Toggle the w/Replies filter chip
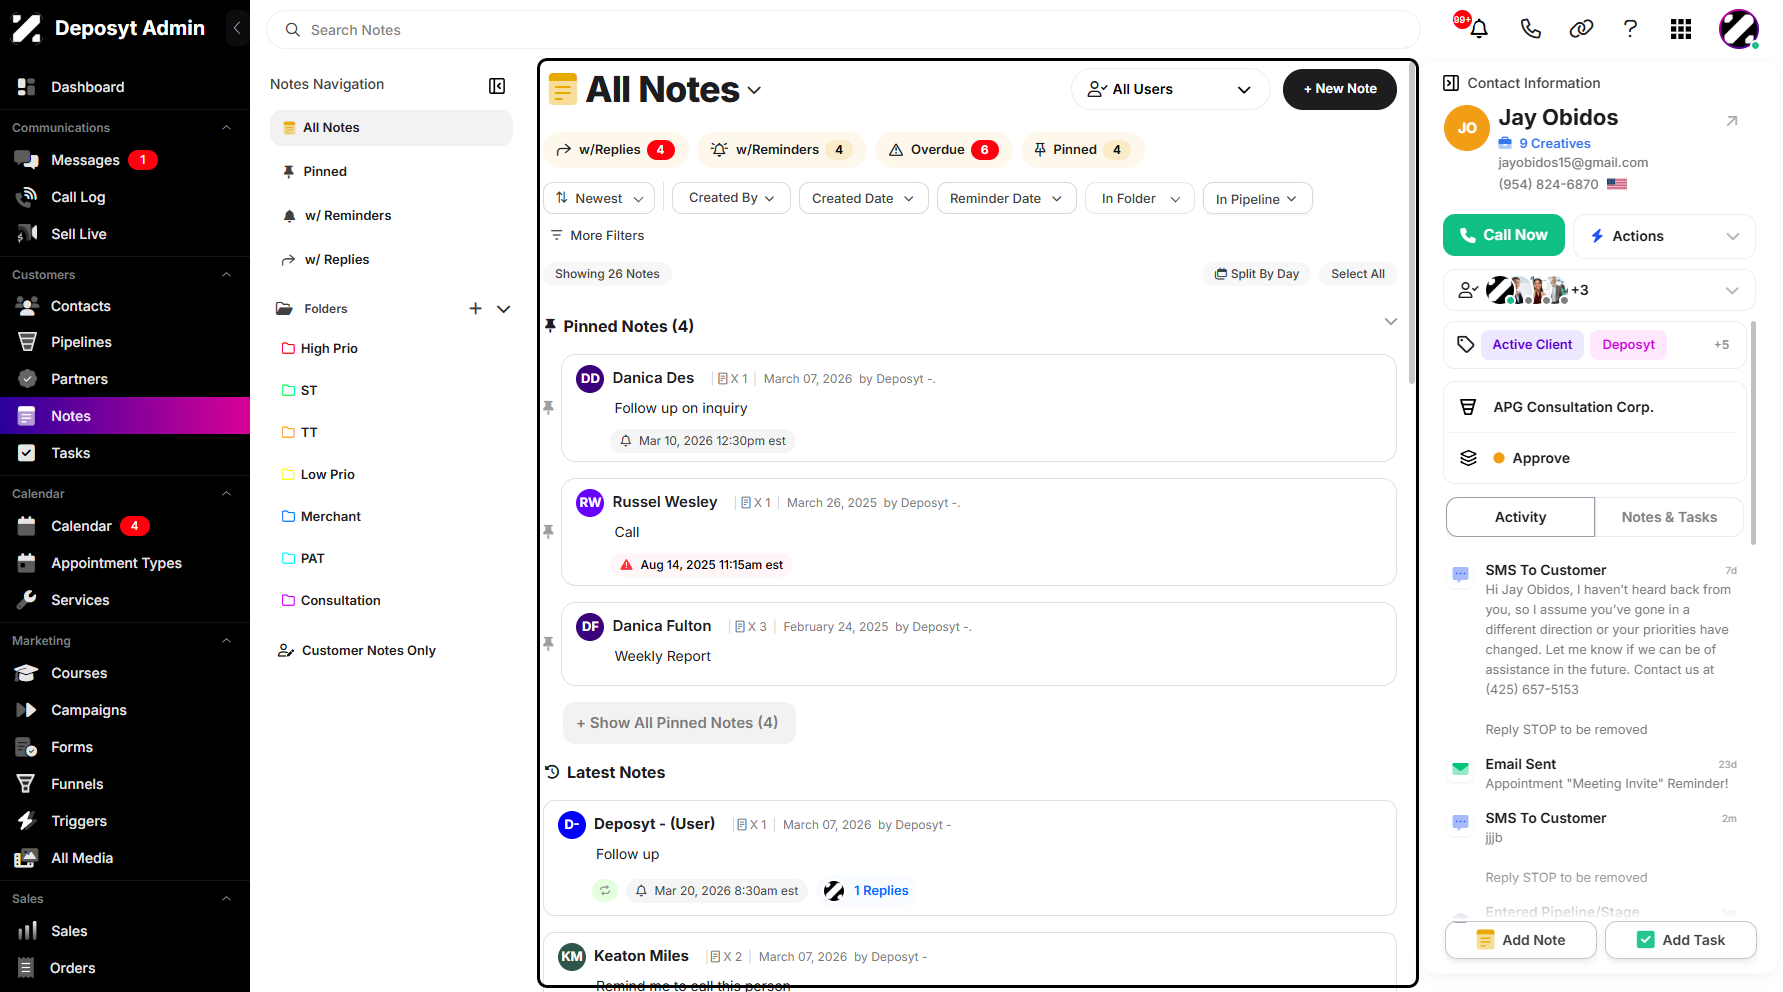 pyautogui.click(x=616, y=150)
